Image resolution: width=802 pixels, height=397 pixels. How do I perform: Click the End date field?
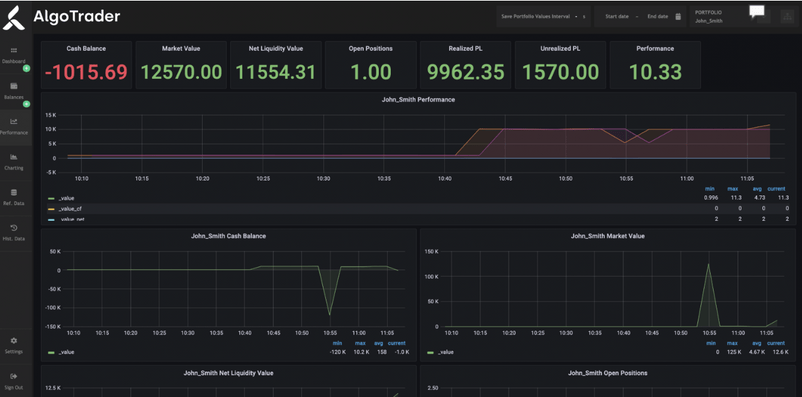click(x=657, y=16)
